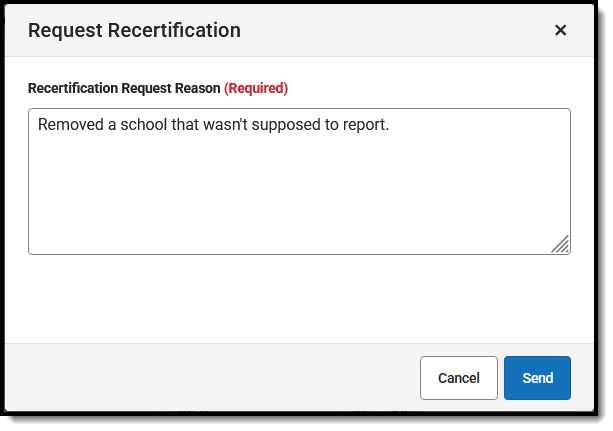Place cursor after 'report.' in textarea
Viewport: 613px width, 431px height.
[x=389, y=125]
